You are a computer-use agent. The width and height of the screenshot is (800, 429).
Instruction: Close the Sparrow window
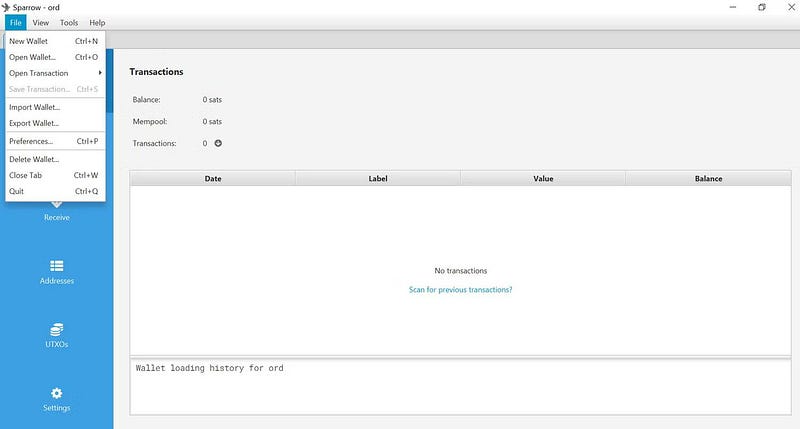coord(791,7)
